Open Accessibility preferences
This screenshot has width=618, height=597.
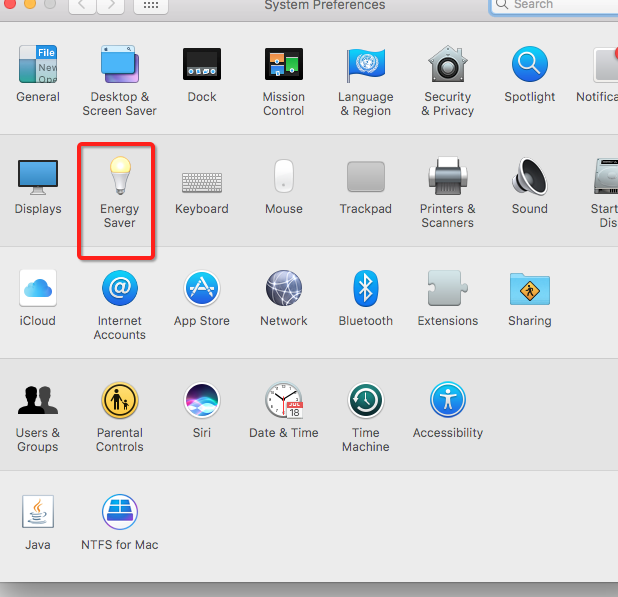coord(448,410)
